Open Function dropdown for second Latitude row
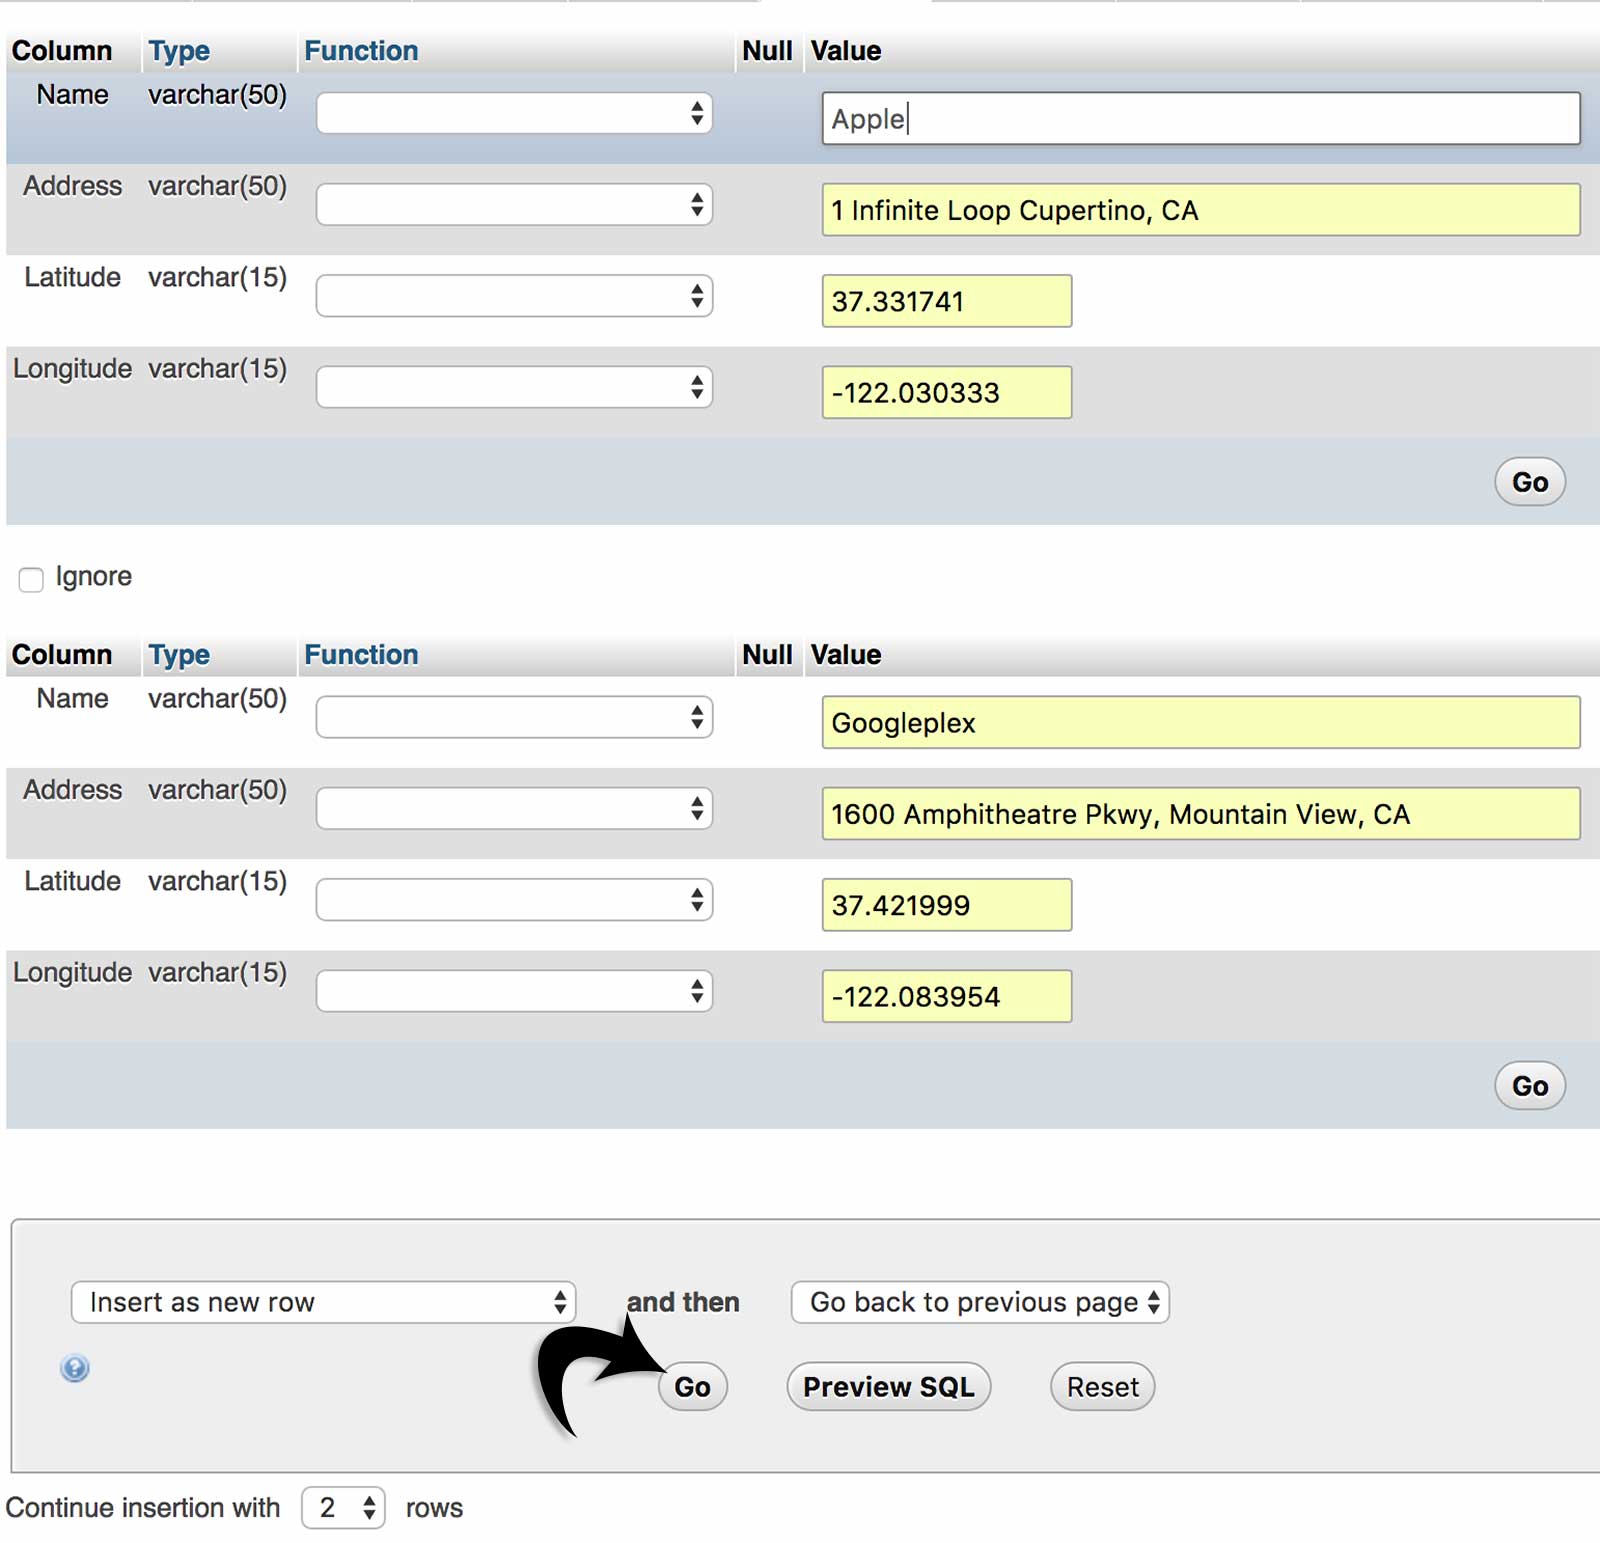 click(x=514, y=900)
